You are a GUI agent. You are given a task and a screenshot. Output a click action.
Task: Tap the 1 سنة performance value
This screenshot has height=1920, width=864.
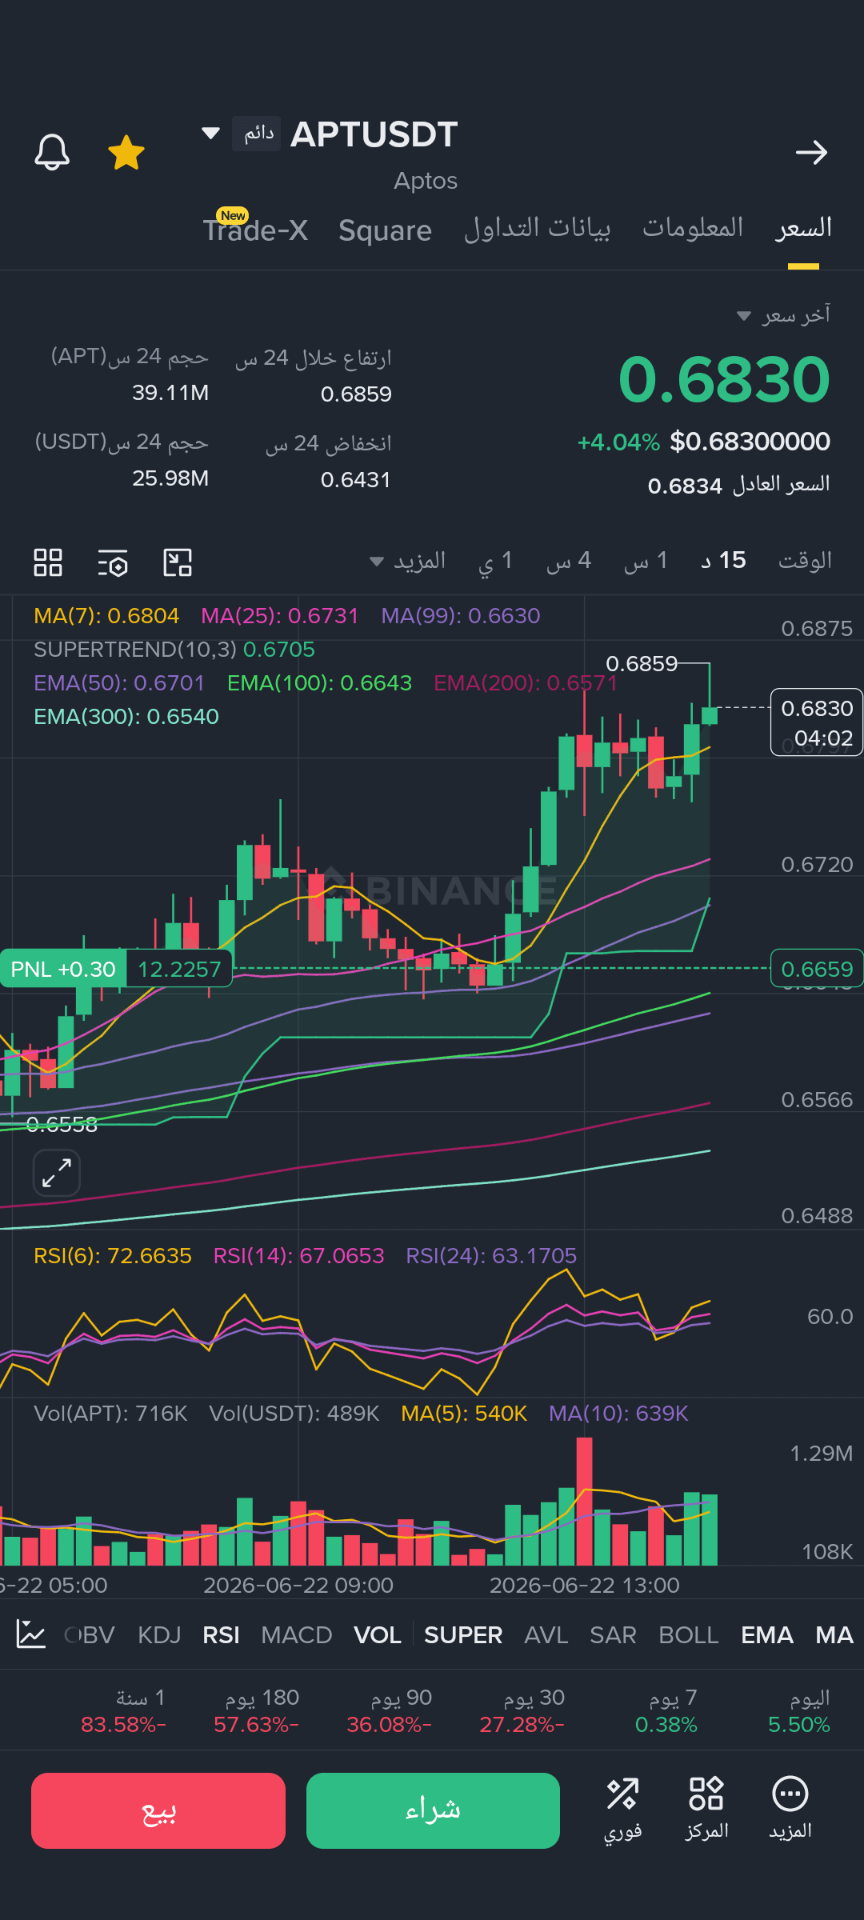click(x=123, y=1711)
